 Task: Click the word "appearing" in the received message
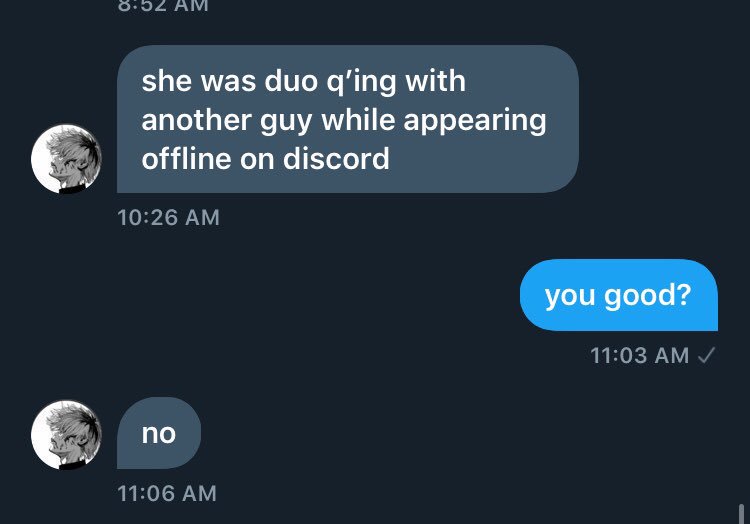[x=474, y=120]
